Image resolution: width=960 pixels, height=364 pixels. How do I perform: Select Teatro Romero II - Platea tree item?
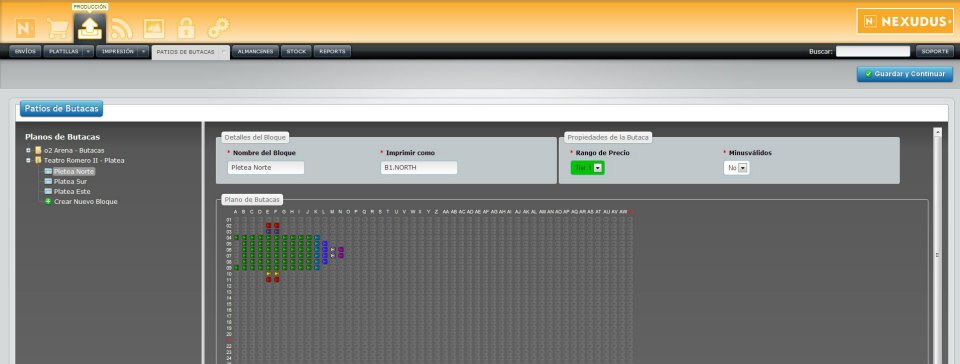click(x=84, y=160)
